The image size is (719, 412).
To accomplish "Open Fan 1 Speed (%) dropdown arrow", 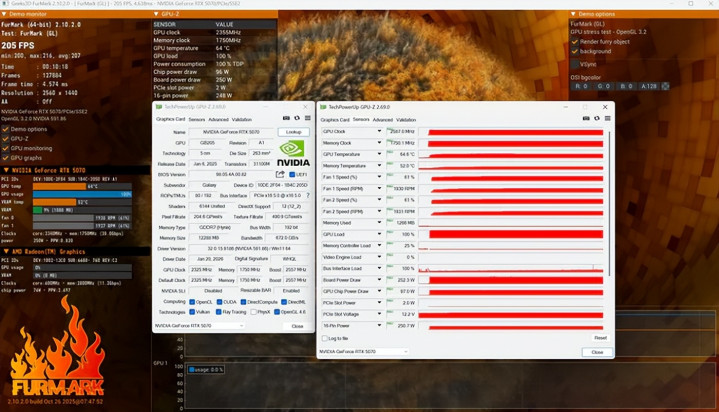I will (379, 177).
